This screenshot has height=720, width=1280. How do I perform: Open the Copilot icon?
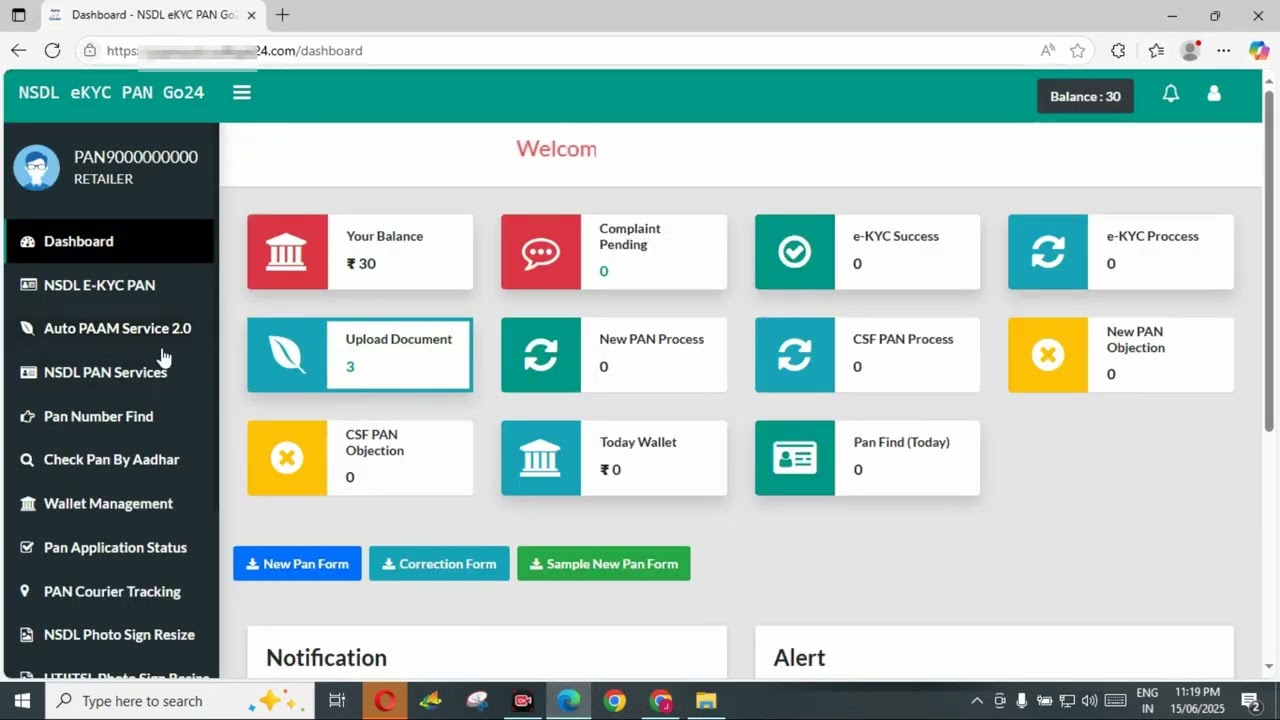1259,51
